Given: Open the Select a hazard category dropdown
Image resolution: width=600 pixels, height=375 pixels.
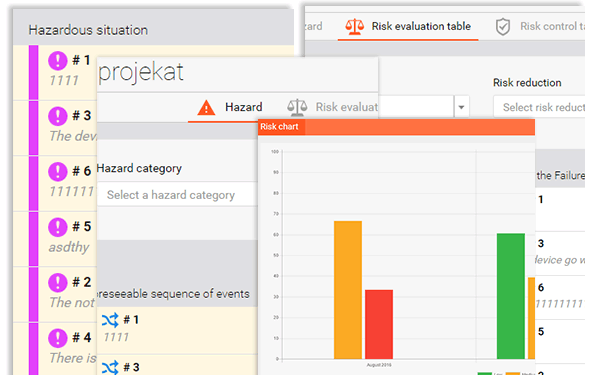Looking at the screenshot, I should (177, 195).
